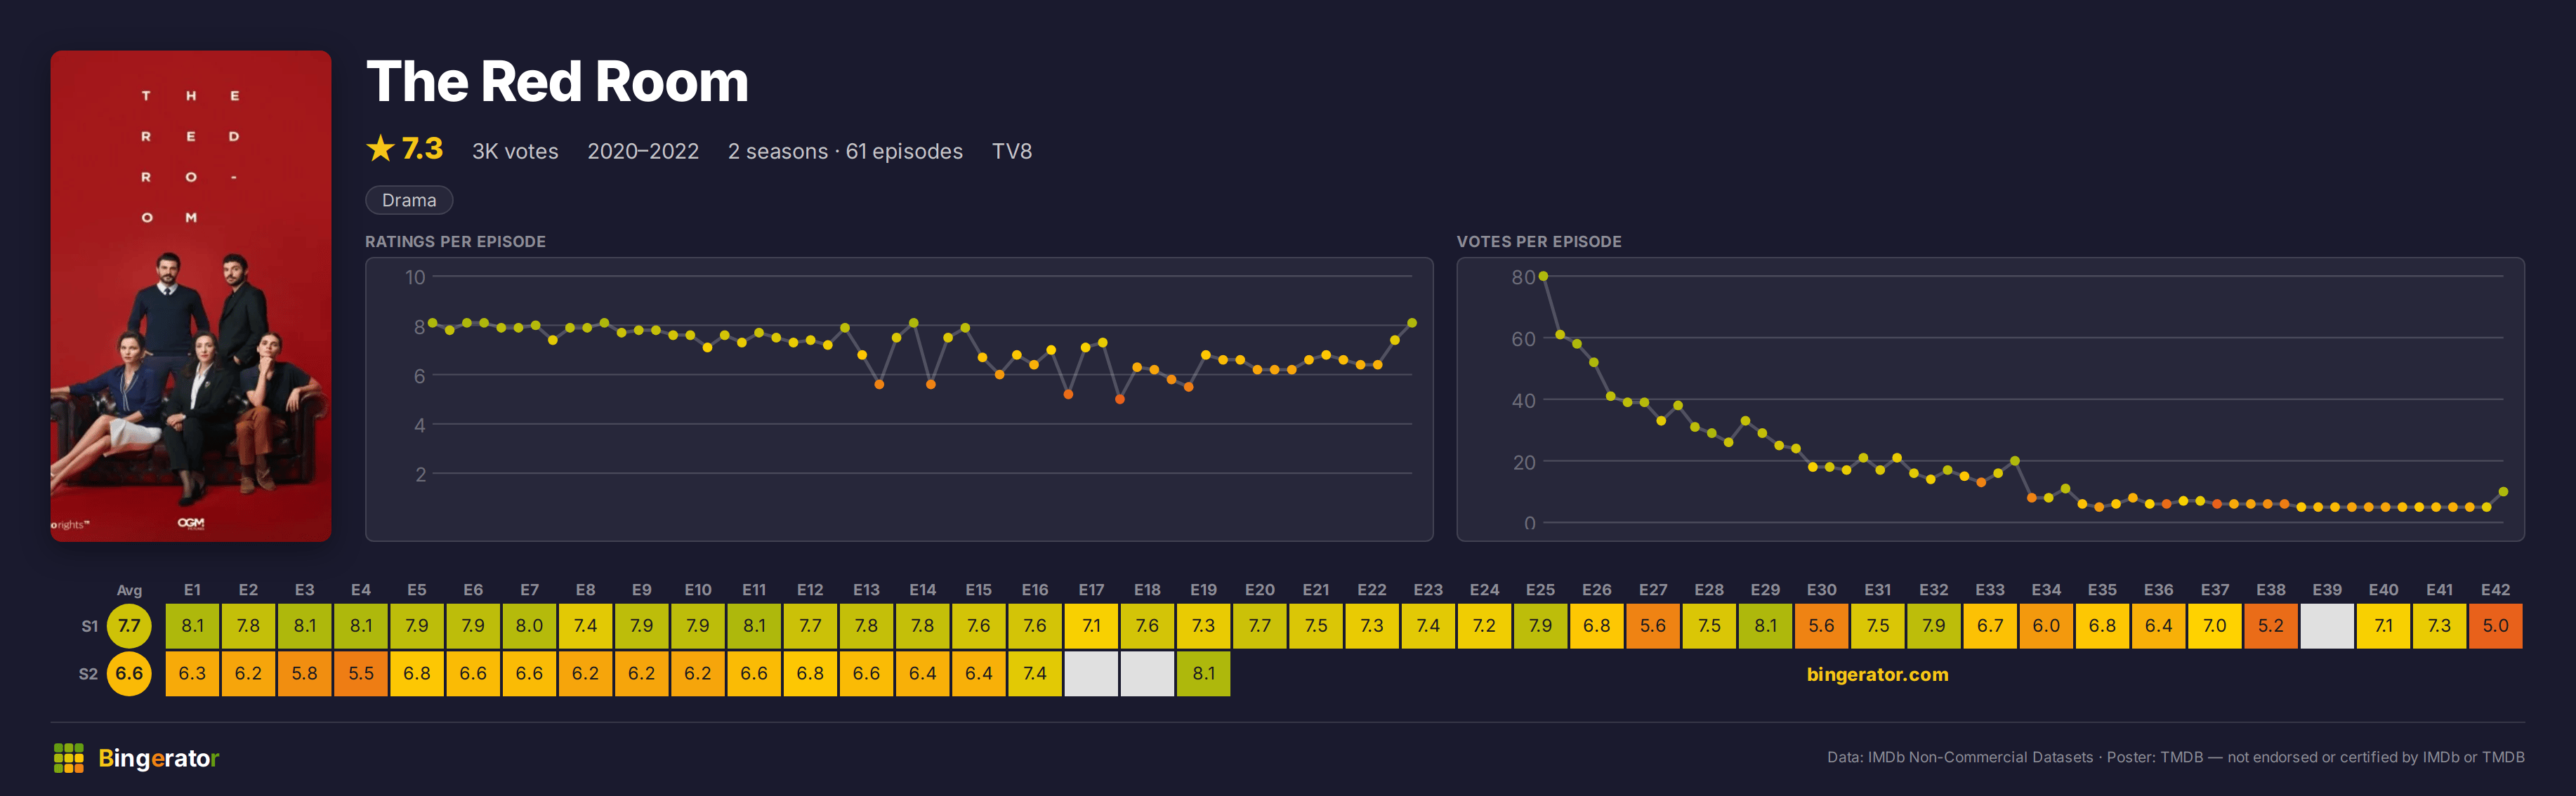Screen dimensions: 2576x796
Task: Select the S1 average 7.7 circle
Action: coord(129,626)
